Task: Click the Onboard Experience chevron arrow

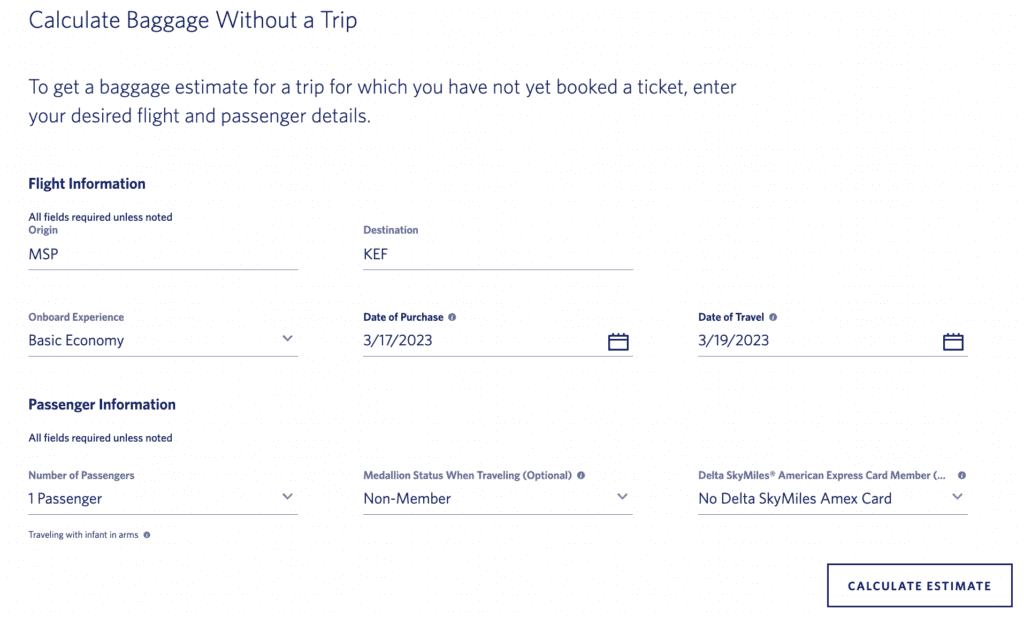Action: point(288,340)
